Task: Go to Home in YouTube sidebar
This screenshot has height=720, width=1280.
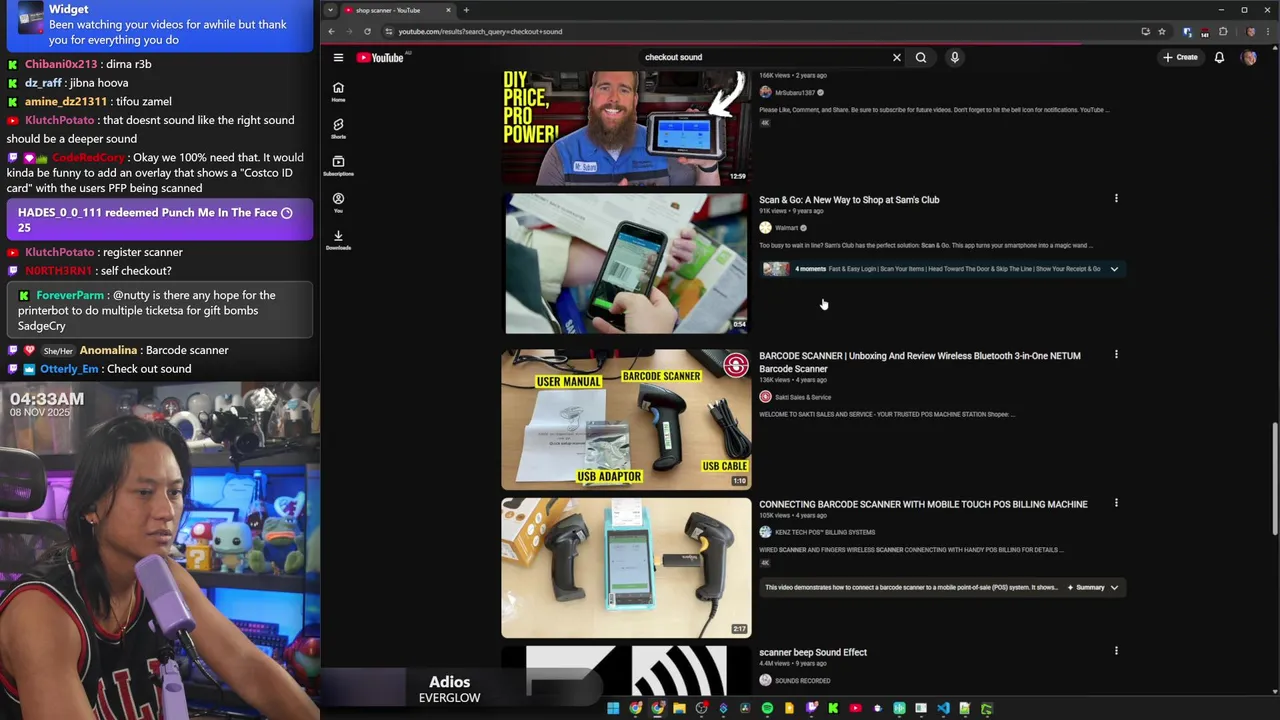Action: (338, 92)
